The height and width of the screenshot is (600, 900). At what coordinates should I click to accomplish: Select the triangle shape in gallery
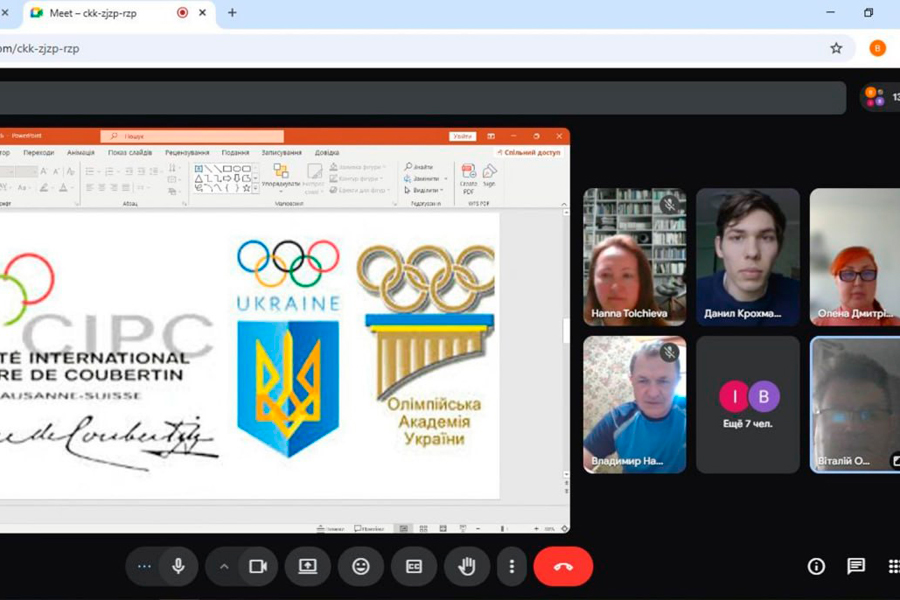[199, 179]
